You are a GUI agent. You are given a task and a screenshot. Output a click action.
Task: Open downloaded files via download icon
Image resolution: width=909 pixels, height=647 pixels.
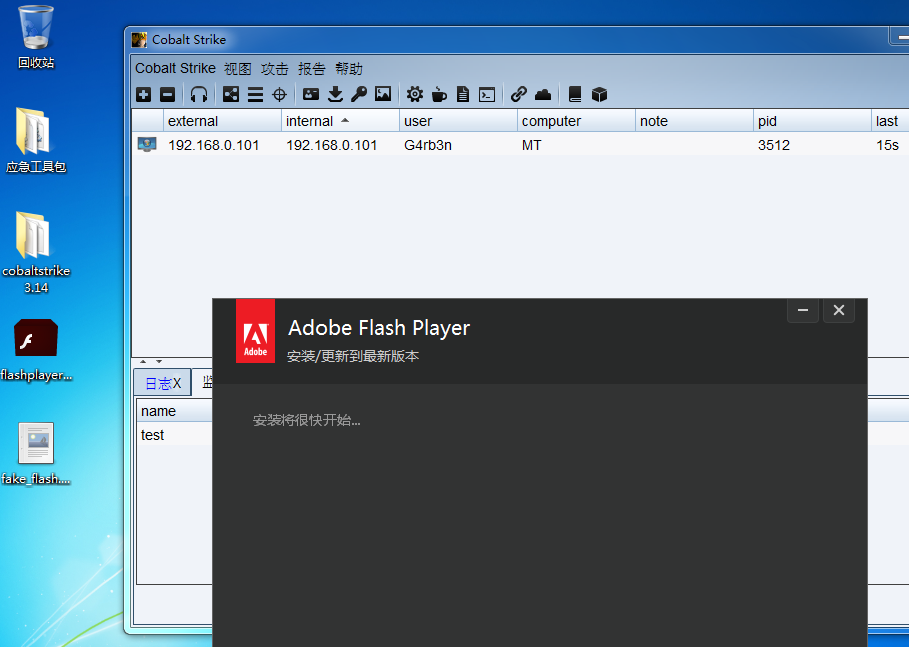pyautogui.click(x=335, y=94)
